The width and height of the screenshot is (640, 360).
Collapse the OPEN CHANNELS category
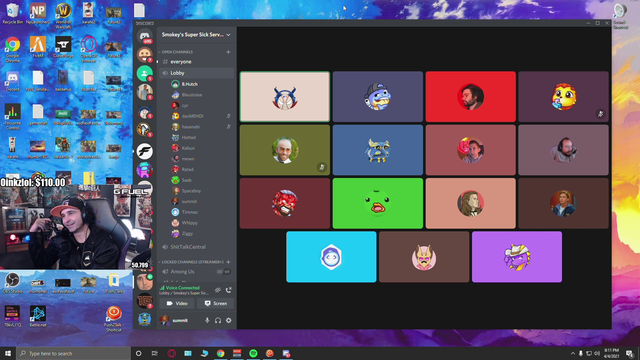coord(176,52)
